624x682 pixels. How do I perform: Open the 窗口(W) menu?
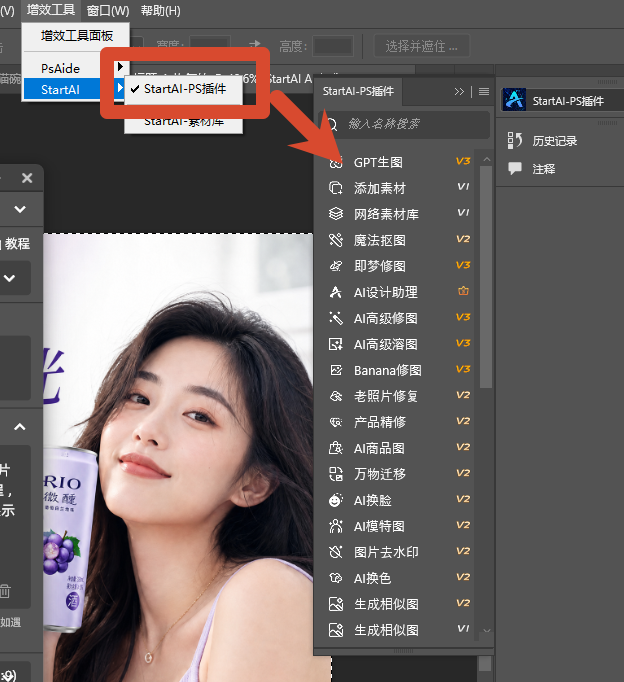[108, 10]
